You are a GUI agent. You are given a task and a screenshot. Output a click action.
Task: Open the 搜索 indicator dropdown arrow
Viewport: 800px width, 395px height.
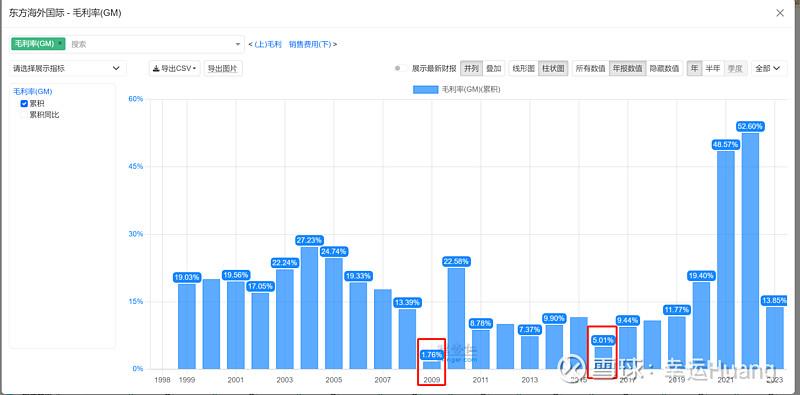(x=238, y=44)
